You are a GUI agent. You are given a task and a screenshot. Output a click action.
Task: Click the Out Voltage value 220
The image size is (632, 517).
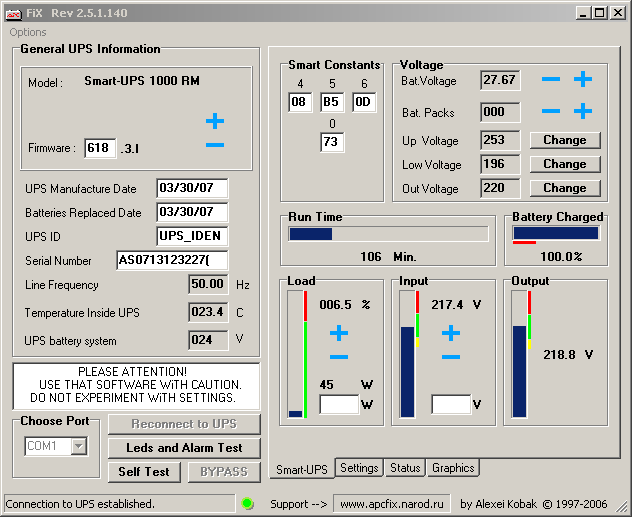click(500, 188)
